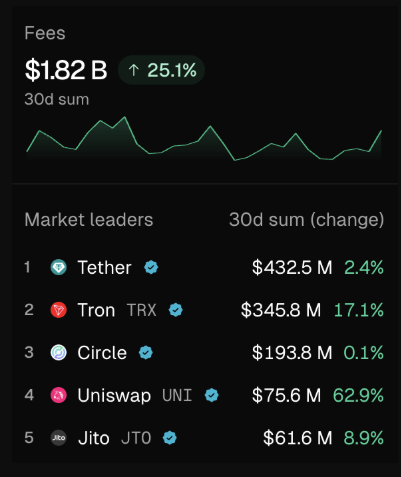Select the Jito market leader name
The height and width of the screenshot is (477, 401).
coord(94,438)
